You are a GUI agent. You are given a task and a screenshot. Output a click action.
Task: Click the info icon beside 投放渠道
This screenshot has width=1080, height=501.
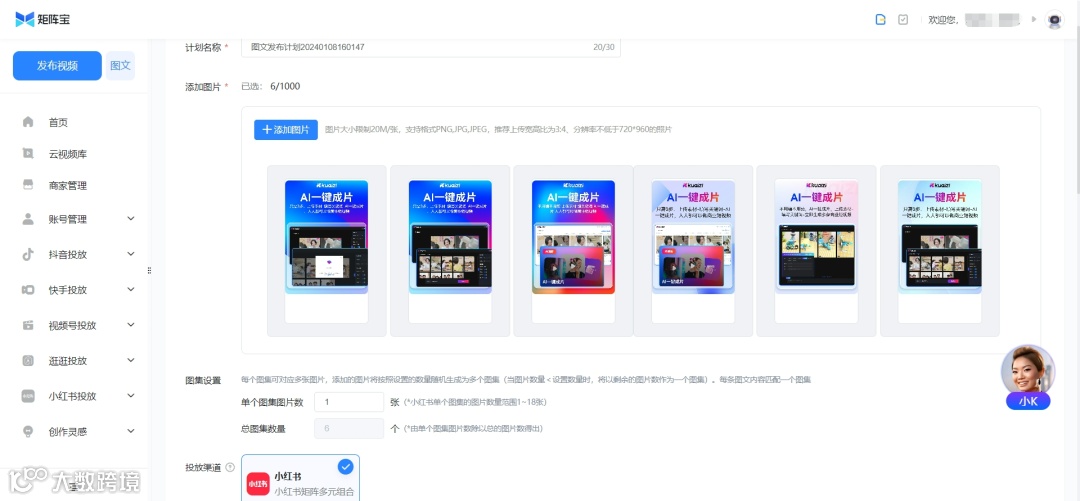click(x=230, y=467)
